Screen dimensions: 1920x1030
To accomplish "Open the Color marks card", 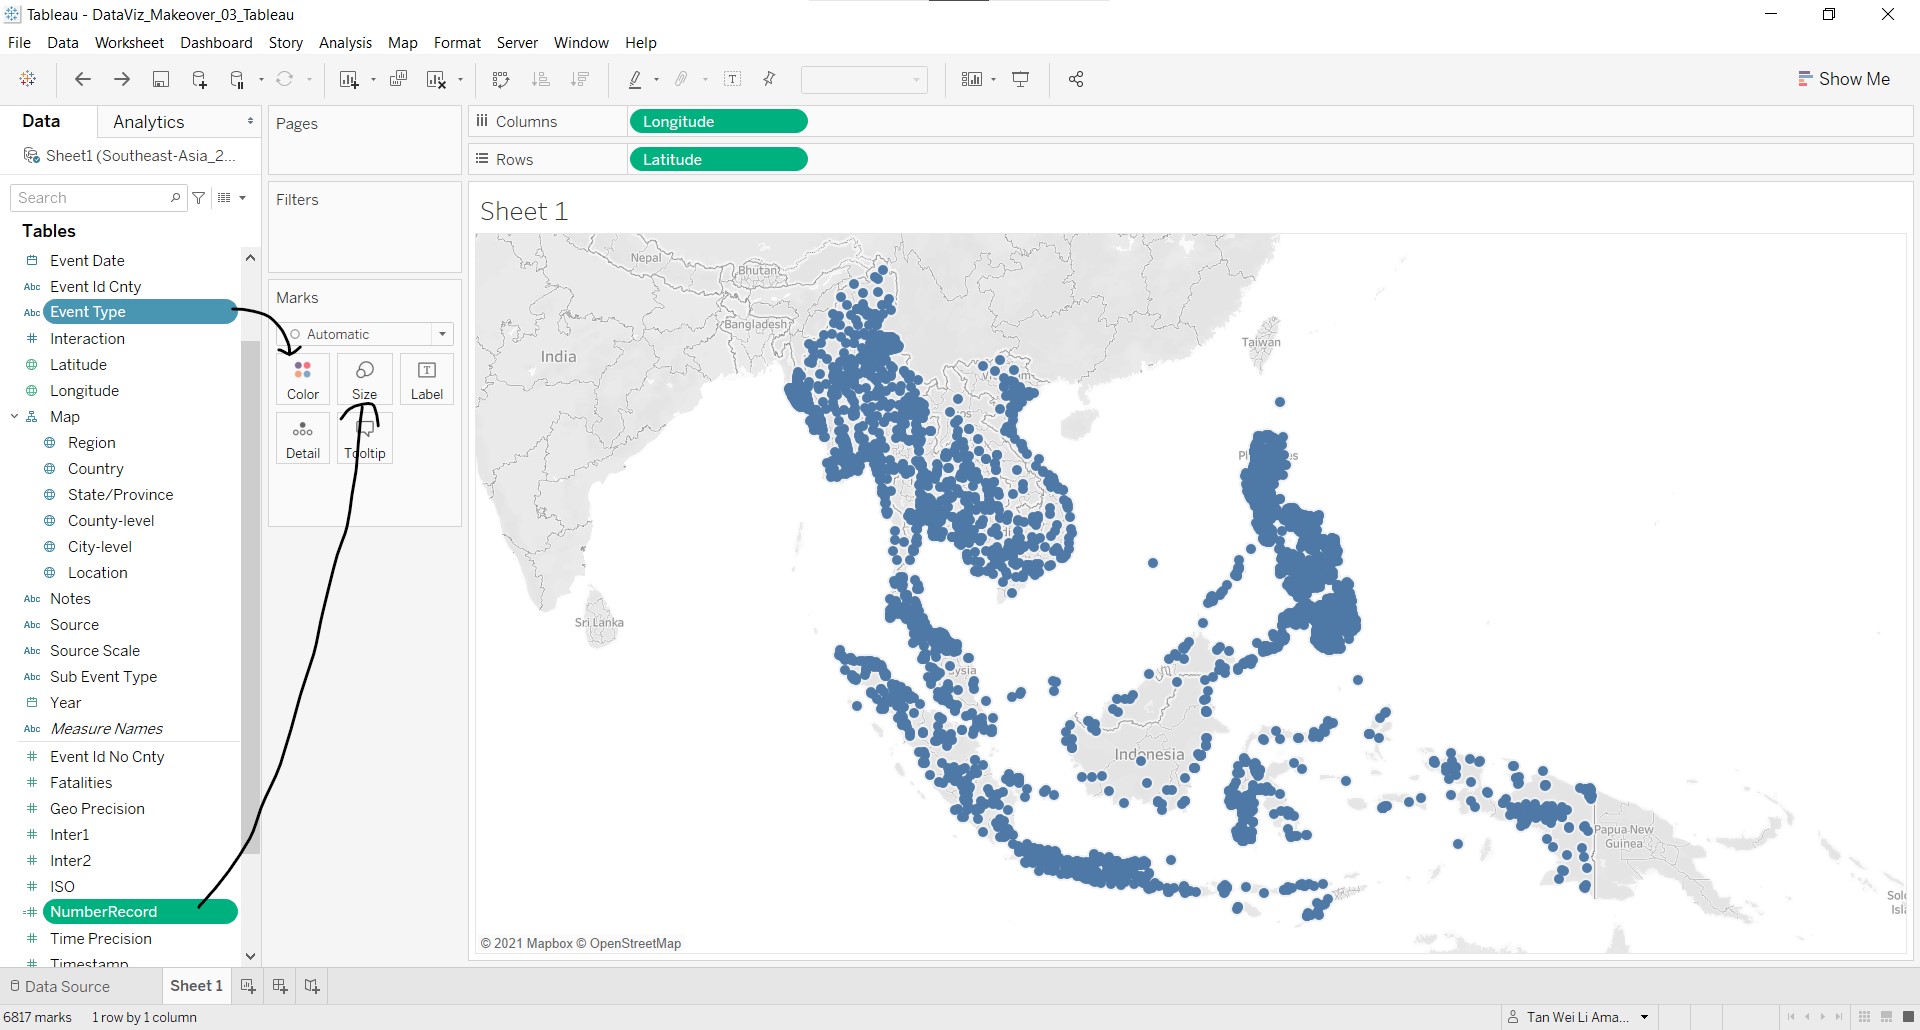I will click(x=303, y=380).
